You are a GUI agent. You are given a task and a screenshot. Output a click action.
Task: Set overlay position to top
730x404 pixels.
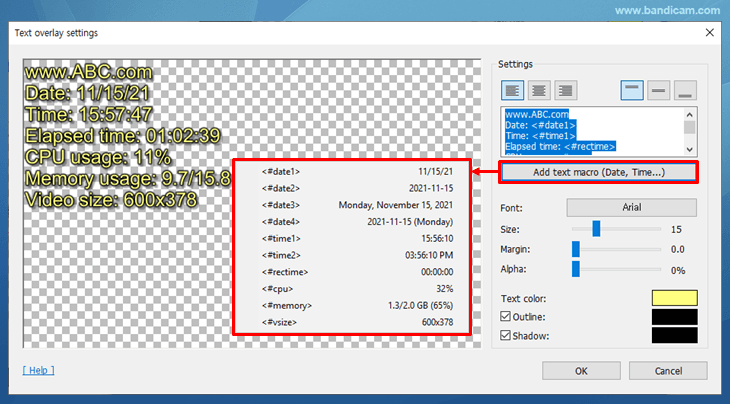pos(632,90)
